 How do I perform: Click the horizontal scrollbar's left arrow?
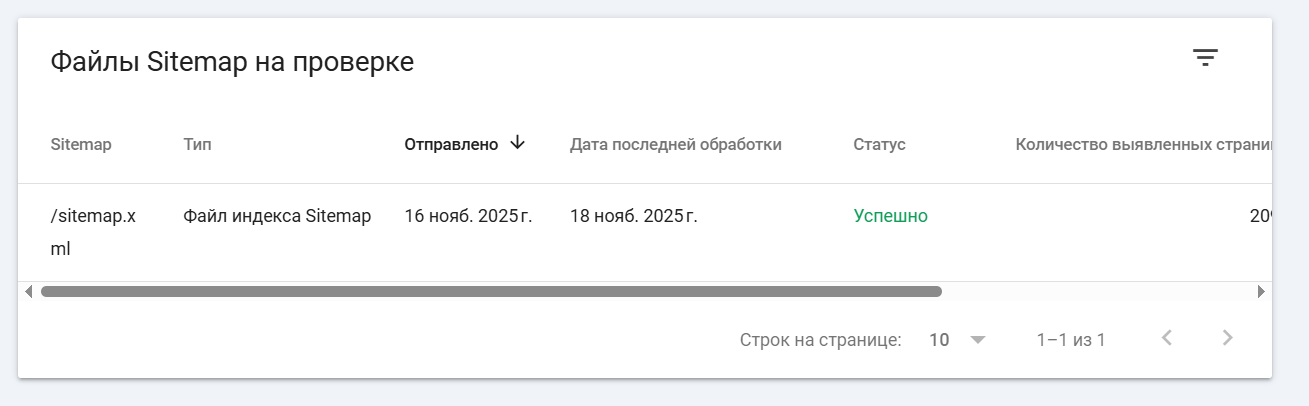pyautogui.click(x=28, y=292)
